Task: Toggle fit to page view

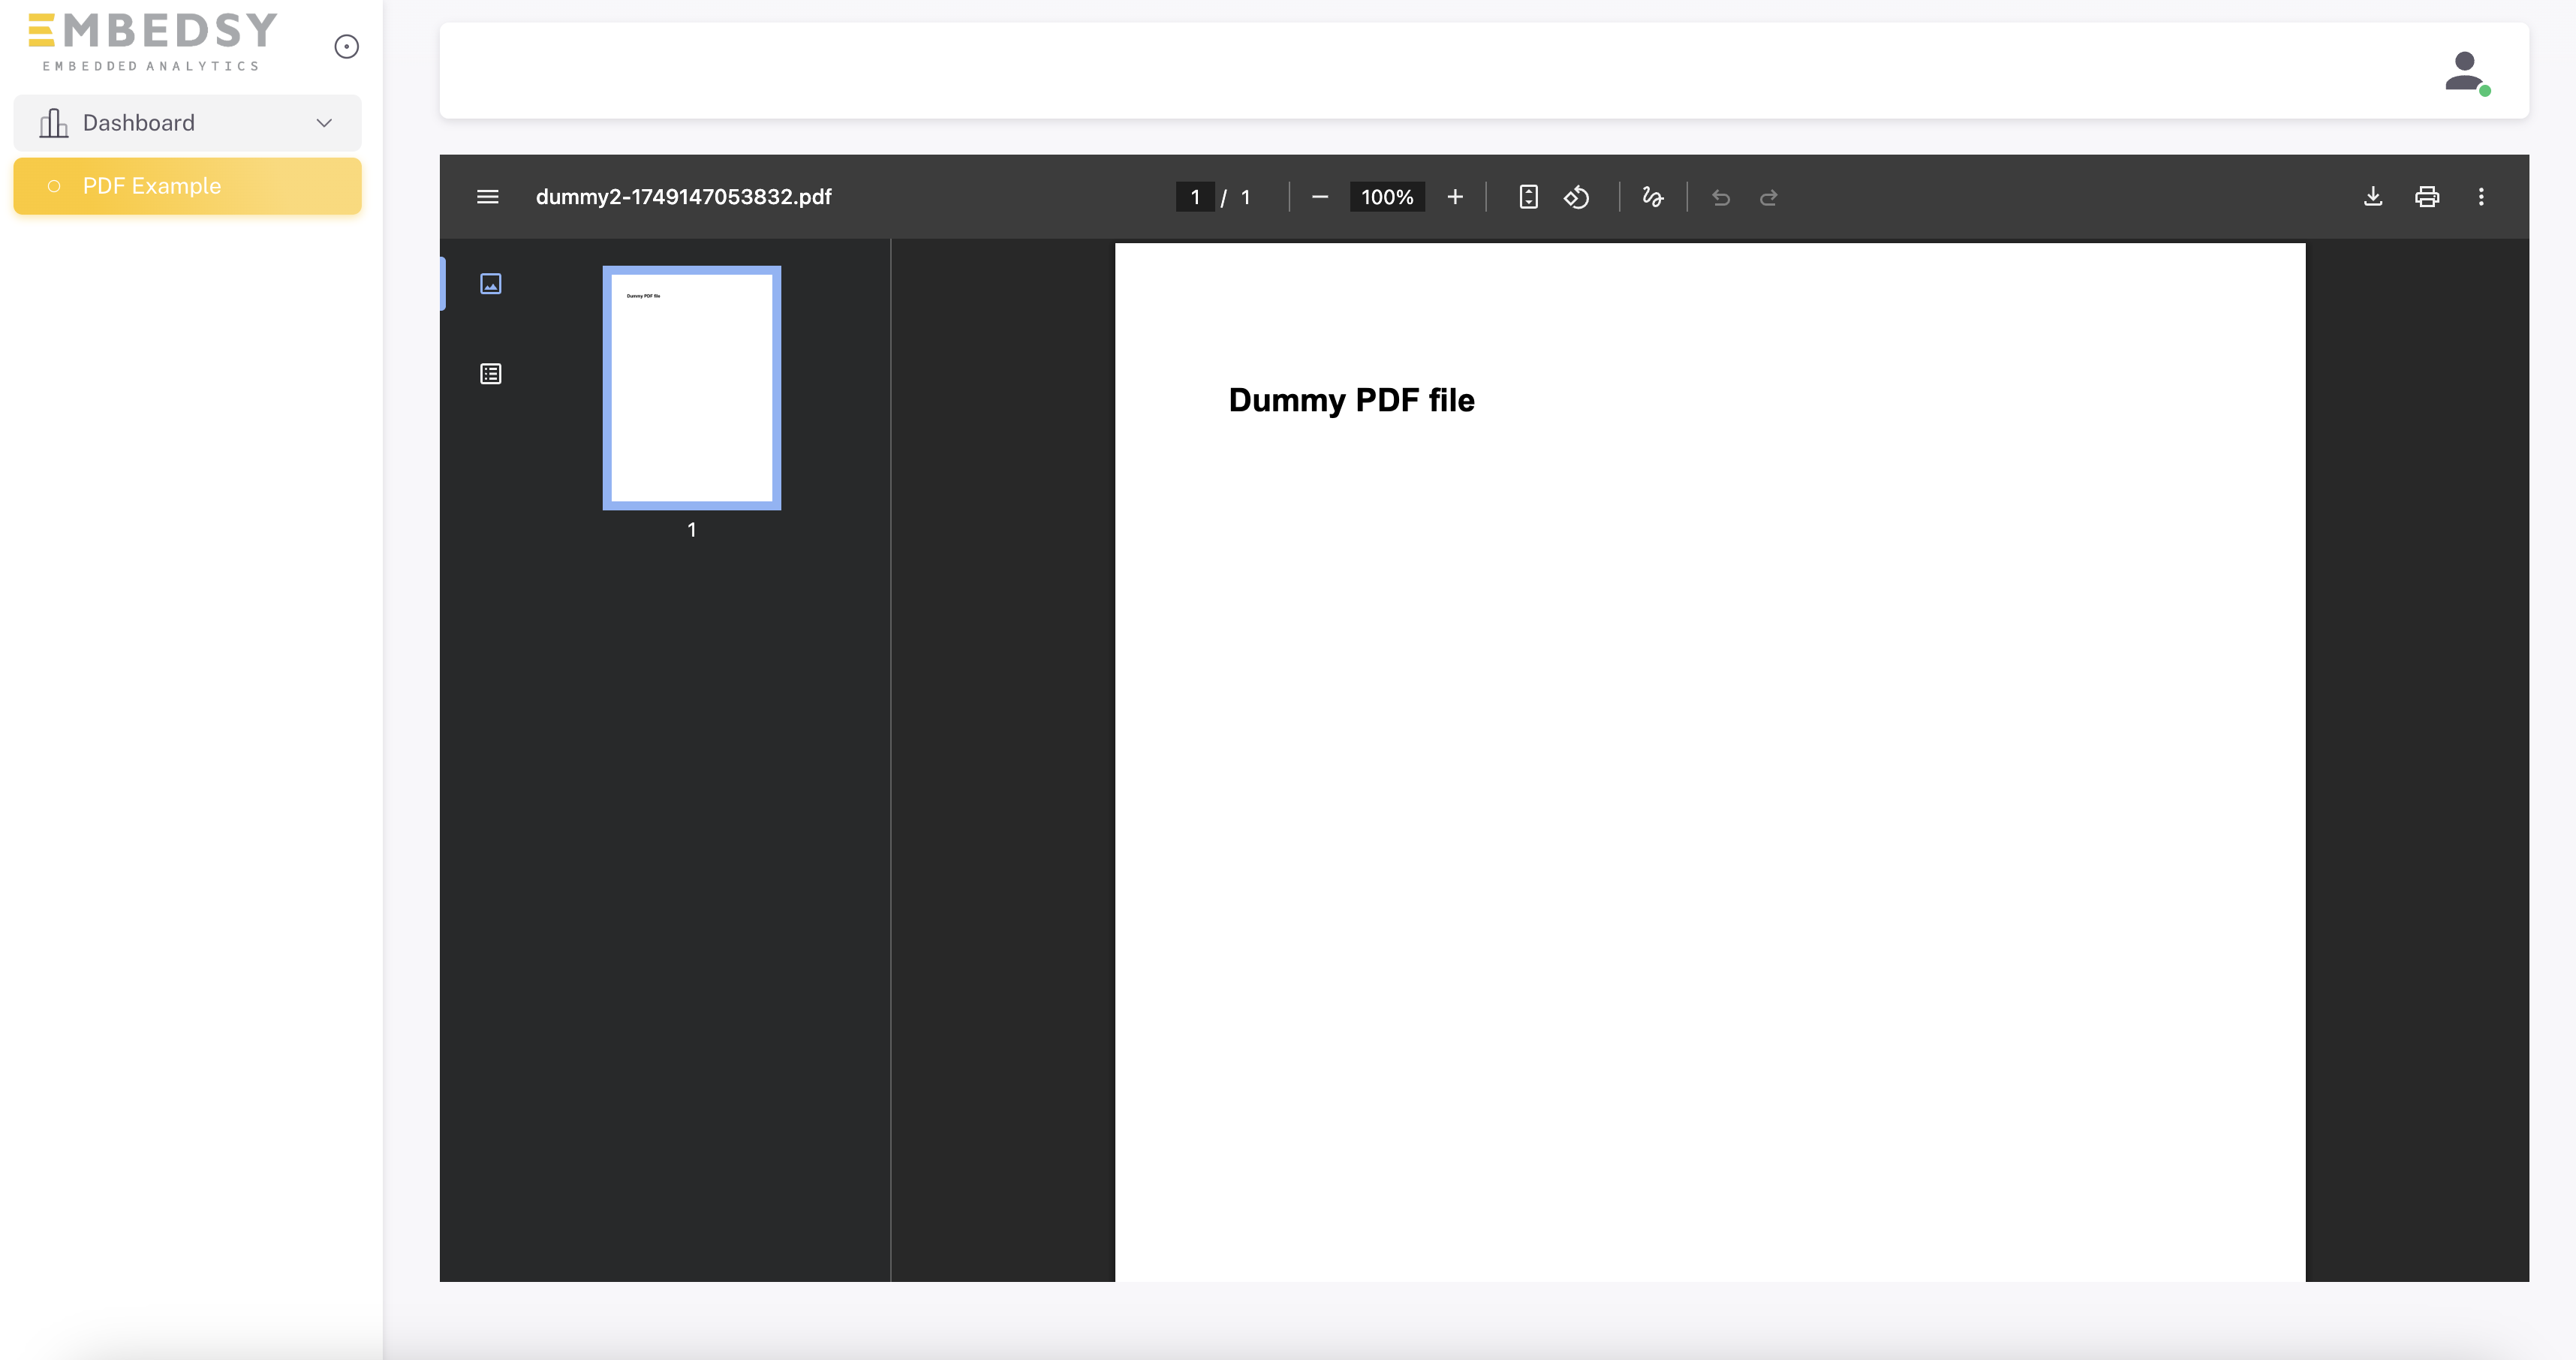Action: (x=1528, y=197)
